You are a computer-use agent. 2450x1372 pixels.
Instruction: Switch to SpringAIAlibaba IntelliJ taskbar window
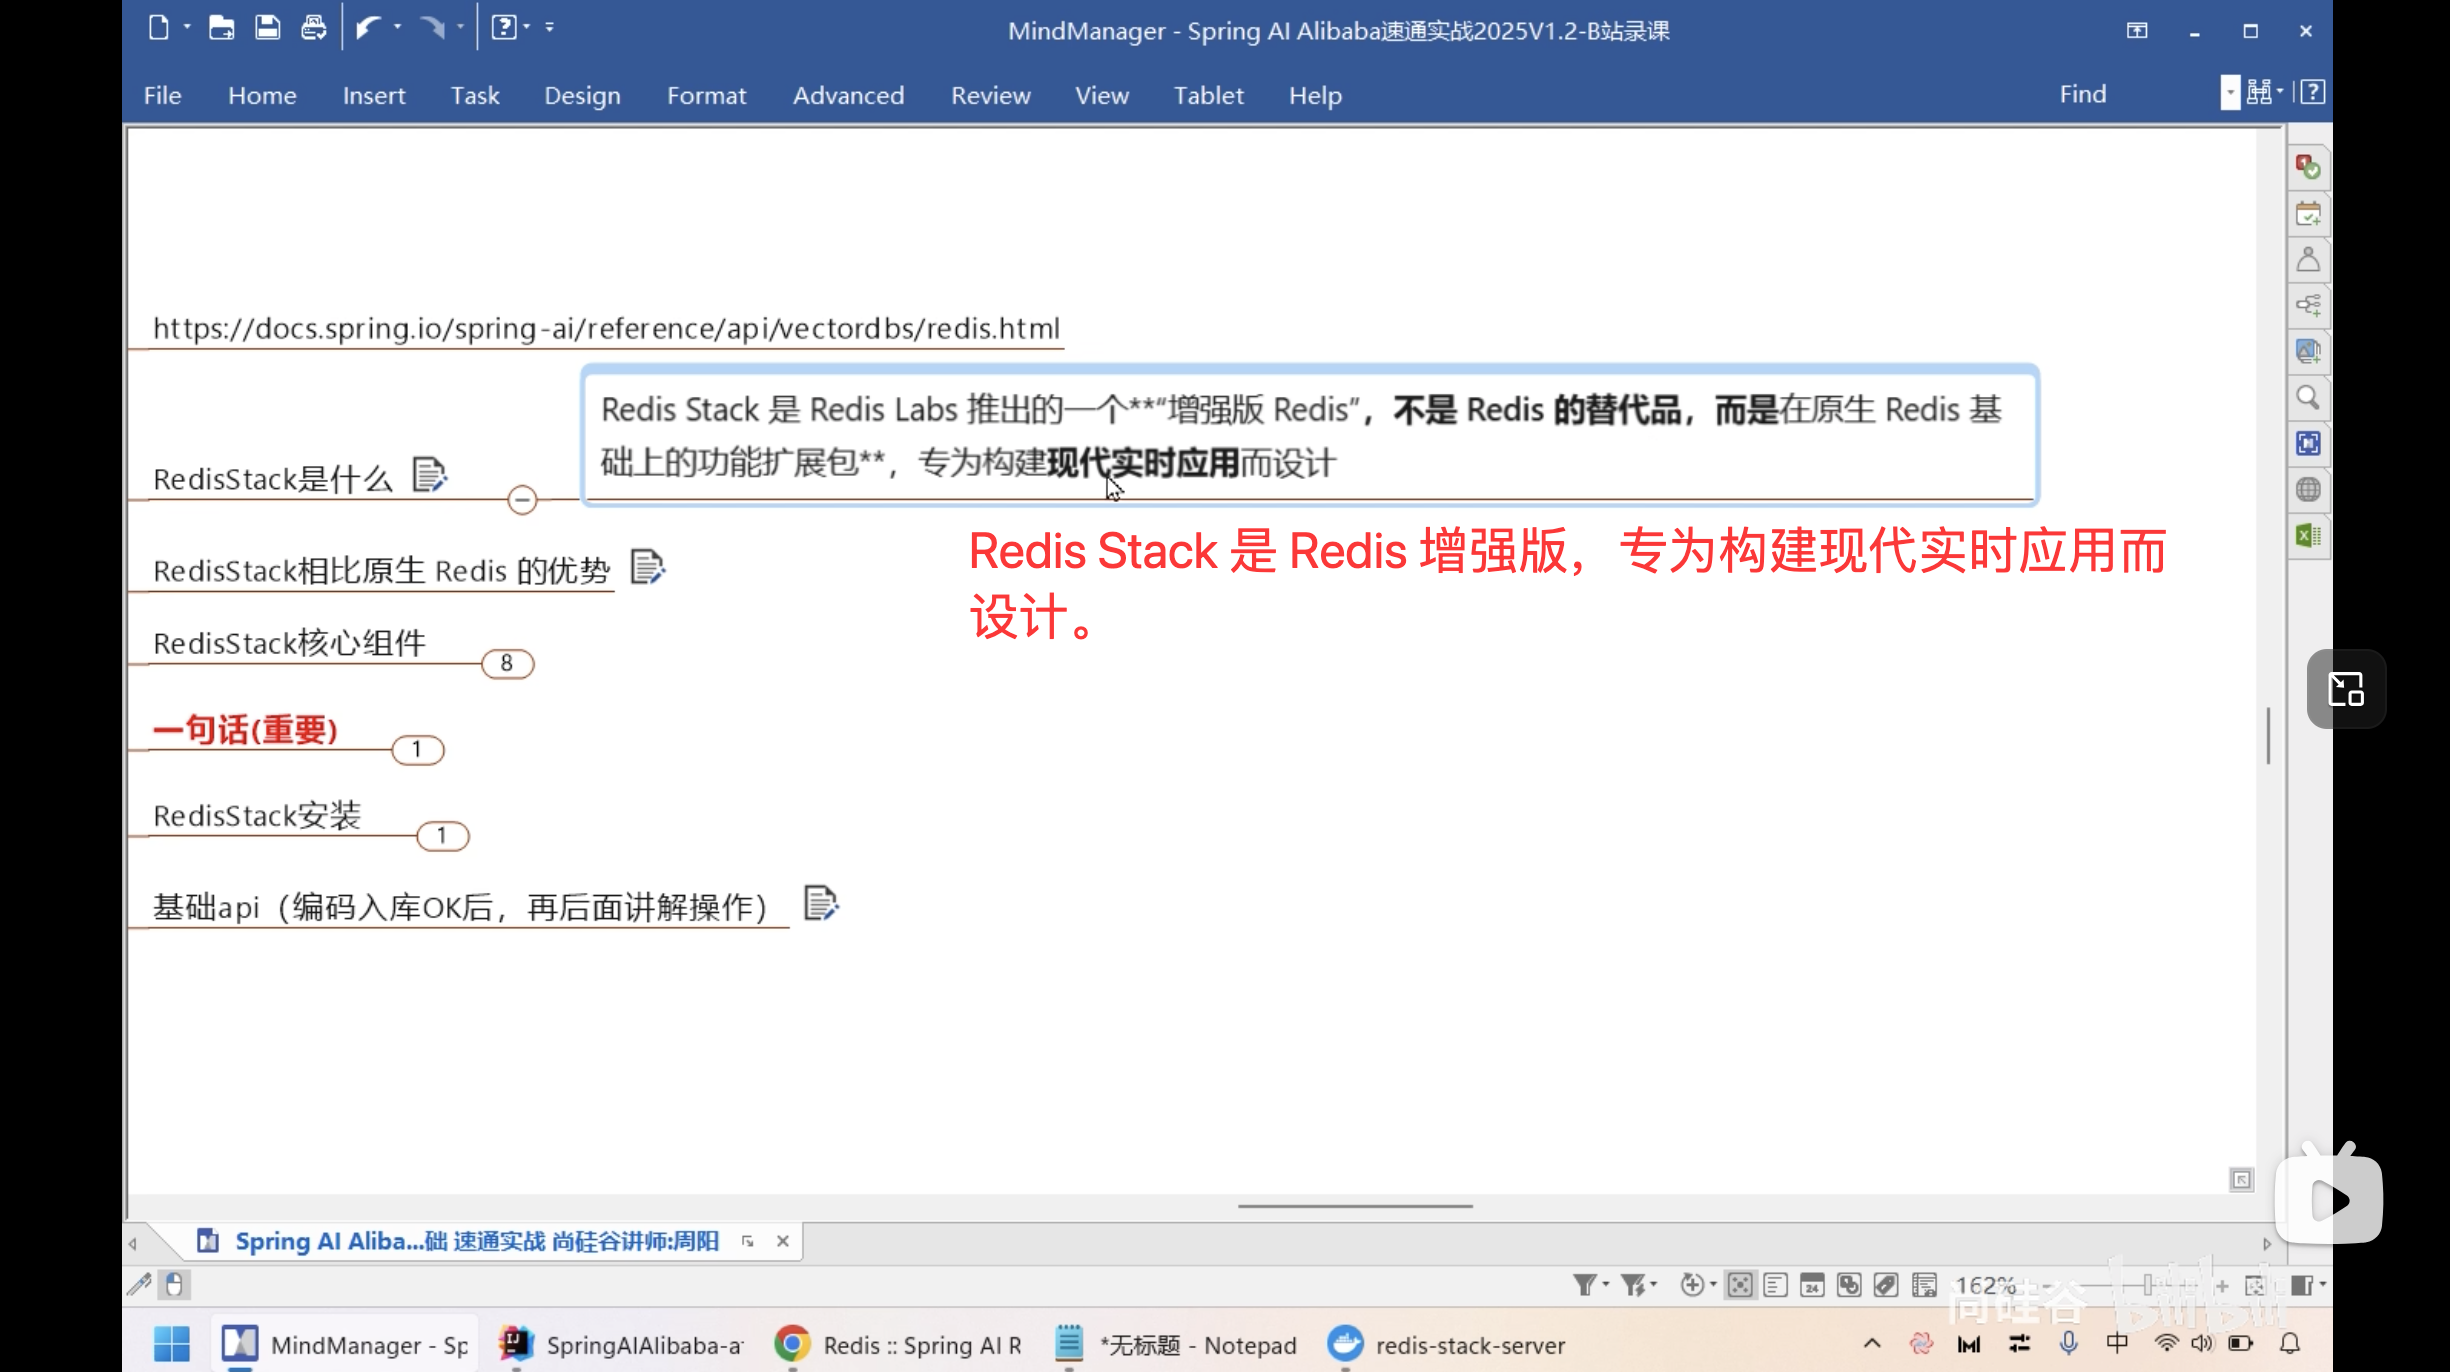[x=620, y=1345]
